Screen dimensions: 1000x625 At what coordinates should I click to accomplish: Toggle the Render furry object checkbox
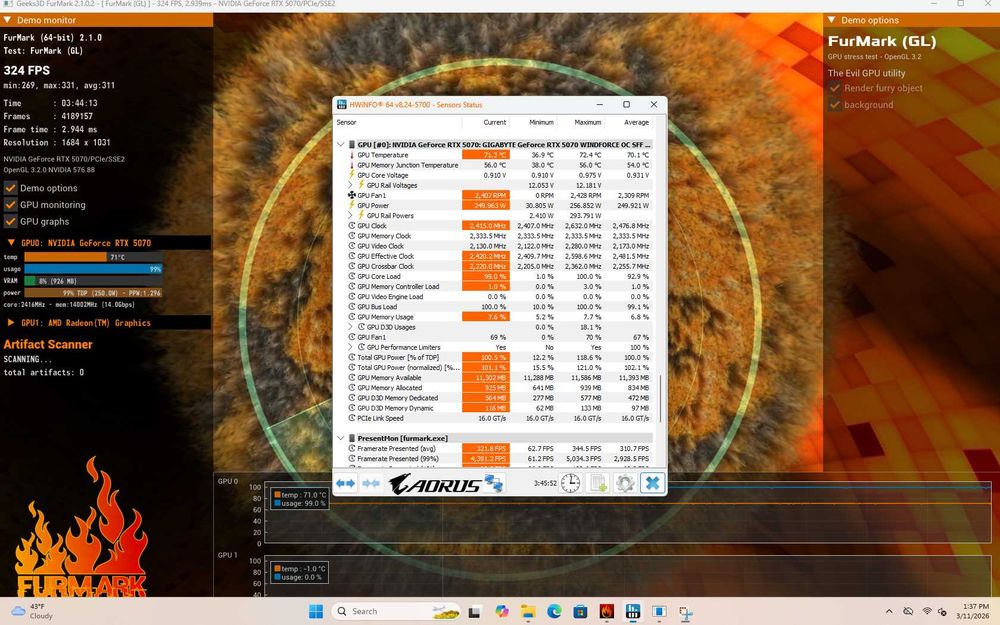point(834,88)
